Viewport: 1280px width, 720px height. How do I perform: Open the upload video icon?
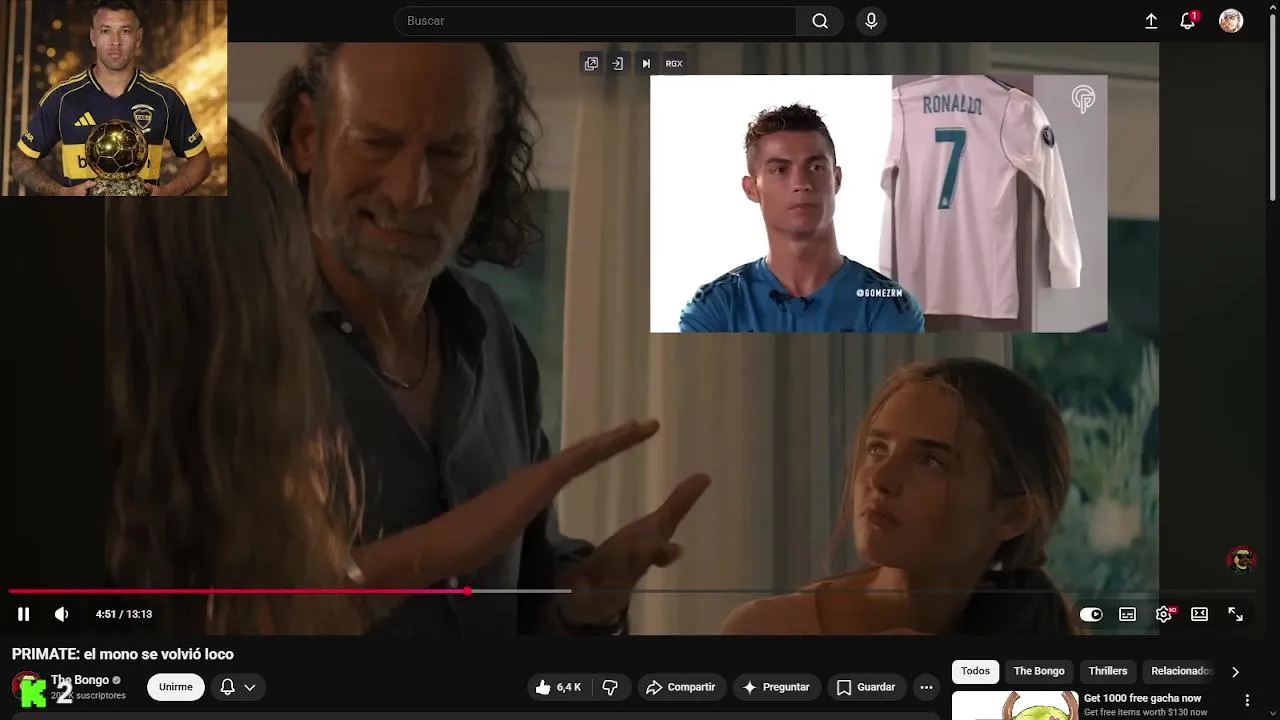click(x=1151, y=21)
